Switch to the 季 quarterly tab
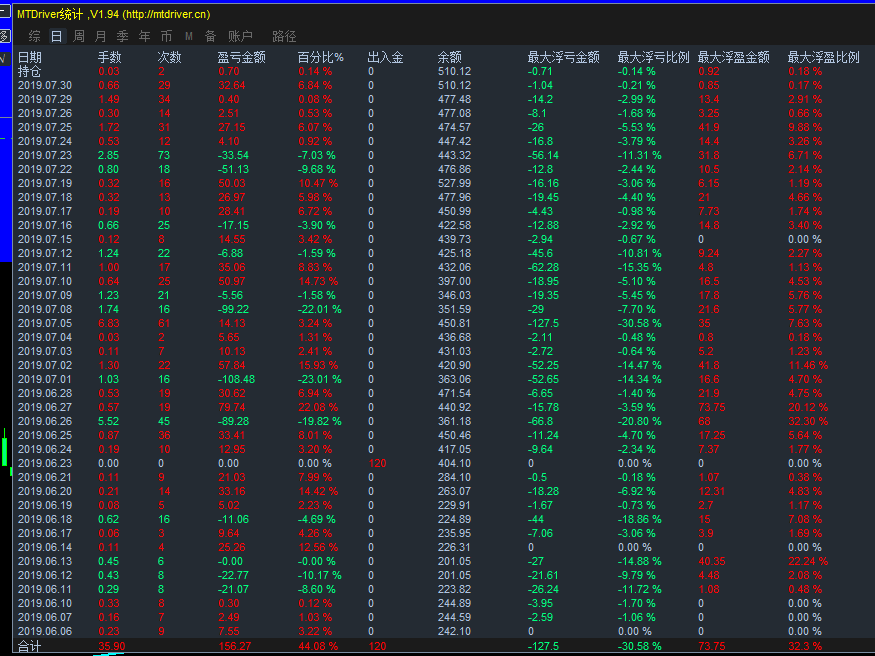The image size is (875, 656). pos(123,37)
